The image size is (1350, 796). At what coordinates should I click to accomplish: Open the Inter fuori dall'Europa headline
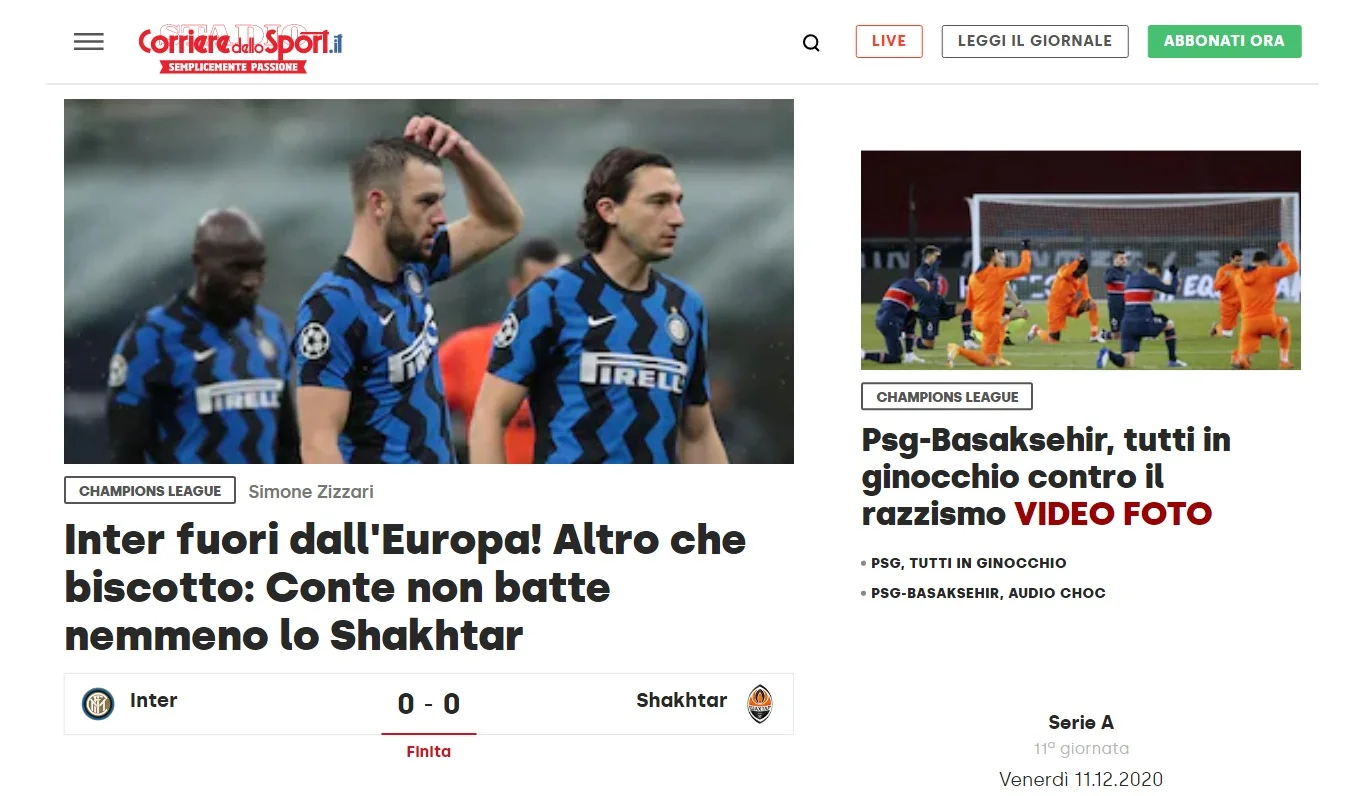click(x=405, y=587)
